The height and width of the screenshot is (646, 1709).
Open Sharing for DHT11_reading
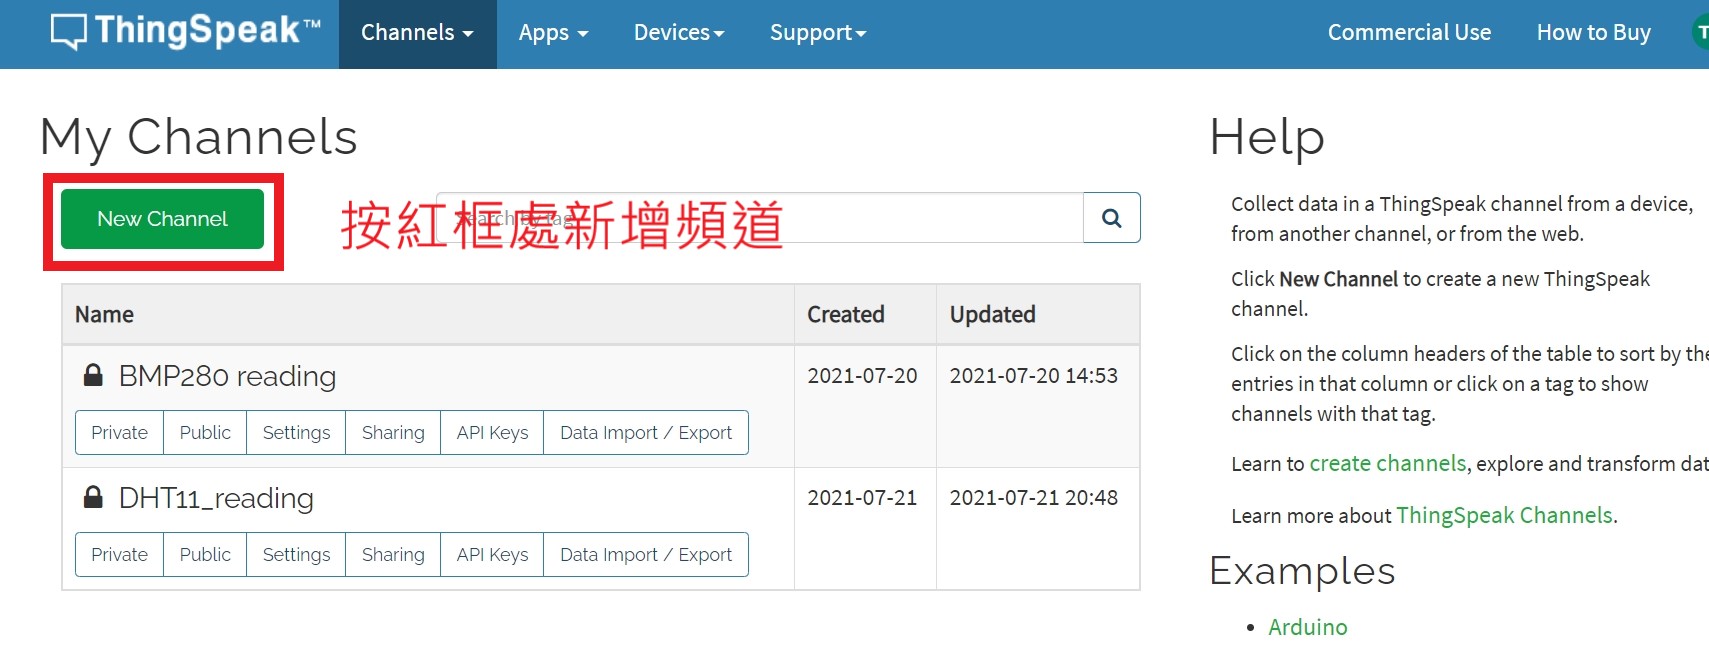pyautogui.click(x=393, y=555)
